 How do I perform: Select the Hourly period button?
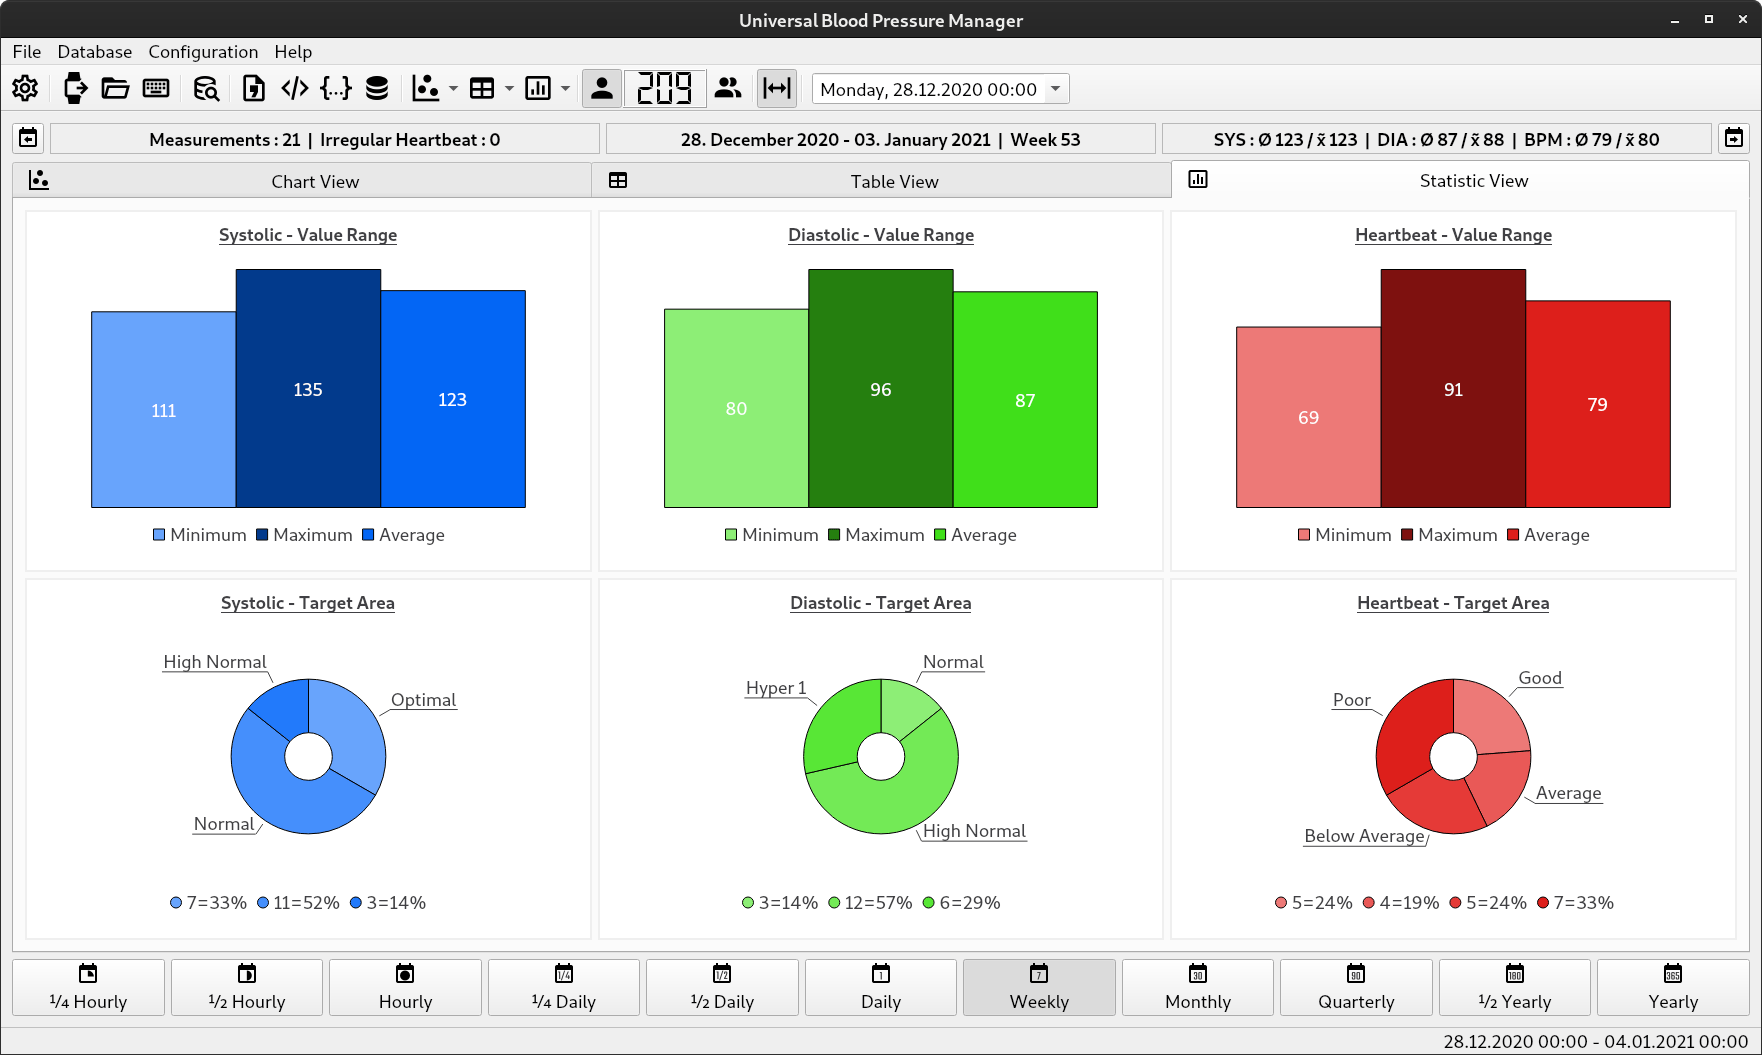point(405,987)
